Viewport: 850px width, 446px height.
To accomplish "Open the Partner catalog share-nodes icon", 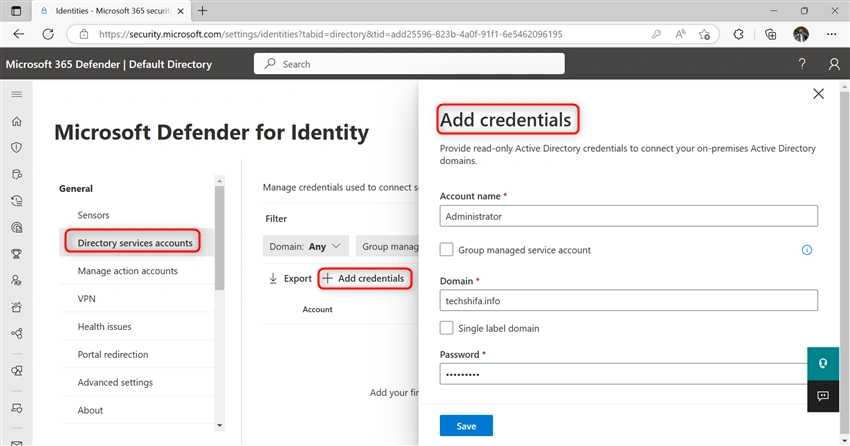I will (17, 333).
